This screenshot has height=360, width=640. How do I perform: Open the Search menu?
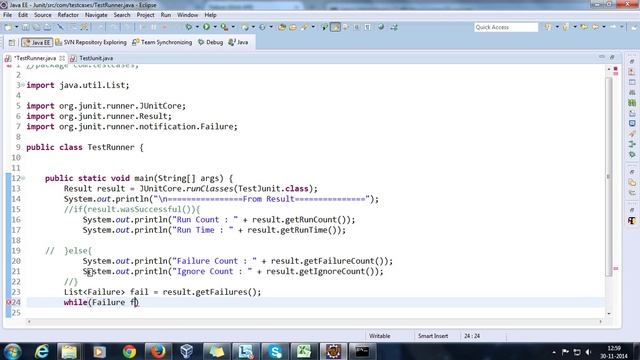click(122, 15)
